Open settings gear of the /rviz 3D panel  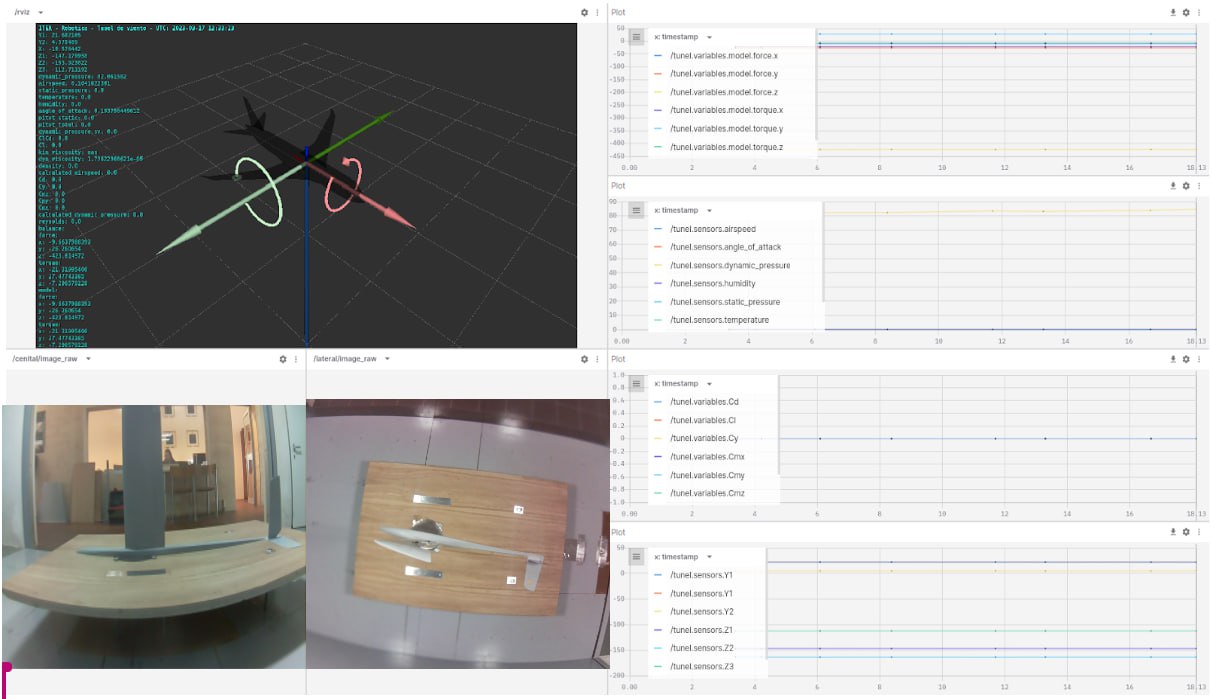point(585,12)
